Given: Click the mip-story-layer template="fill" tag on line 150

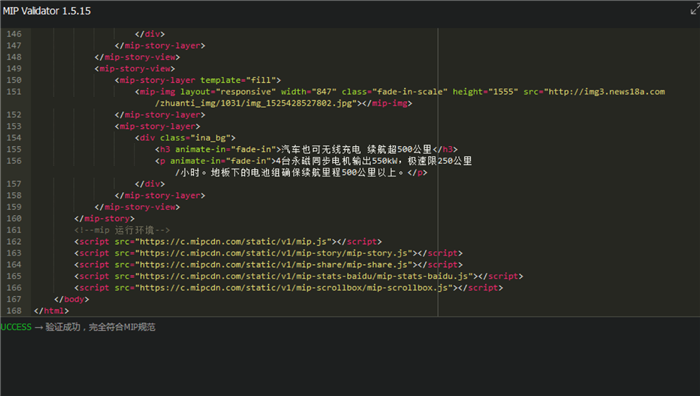Looking at the screenshot, I should point(198,80).
